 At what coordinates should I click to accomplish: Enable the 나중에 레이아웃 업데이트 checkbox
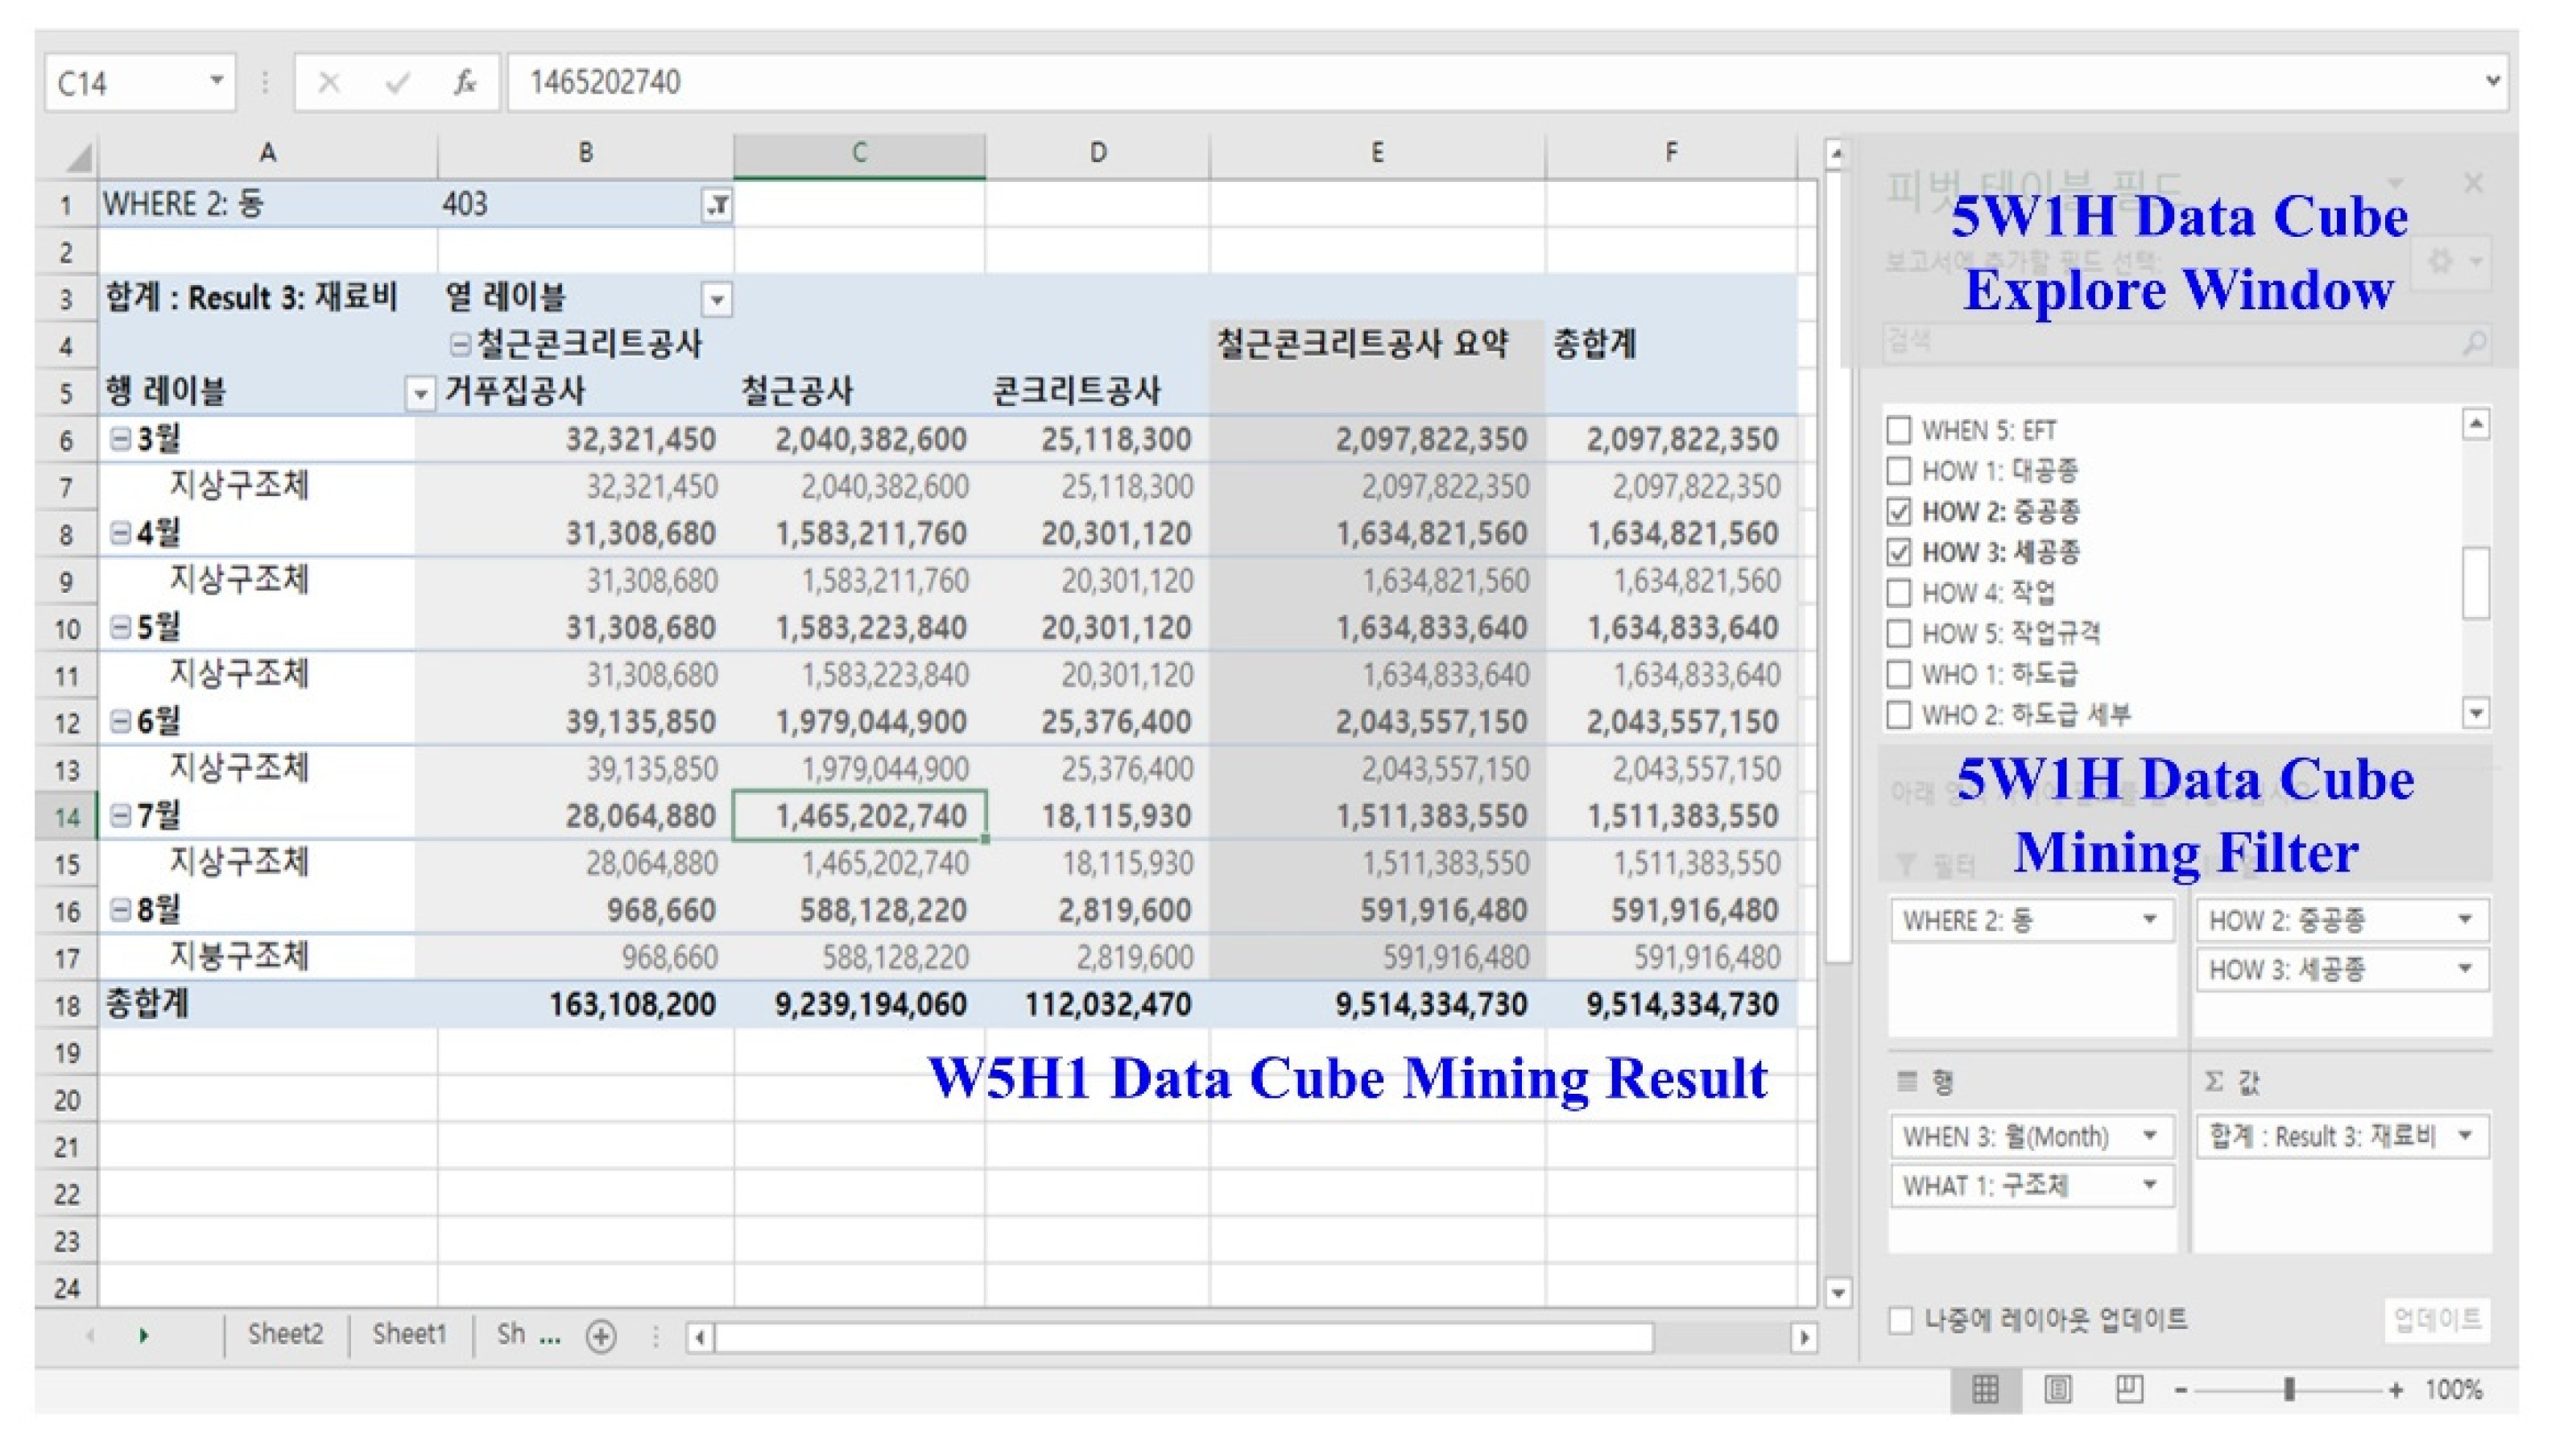1901,1320
